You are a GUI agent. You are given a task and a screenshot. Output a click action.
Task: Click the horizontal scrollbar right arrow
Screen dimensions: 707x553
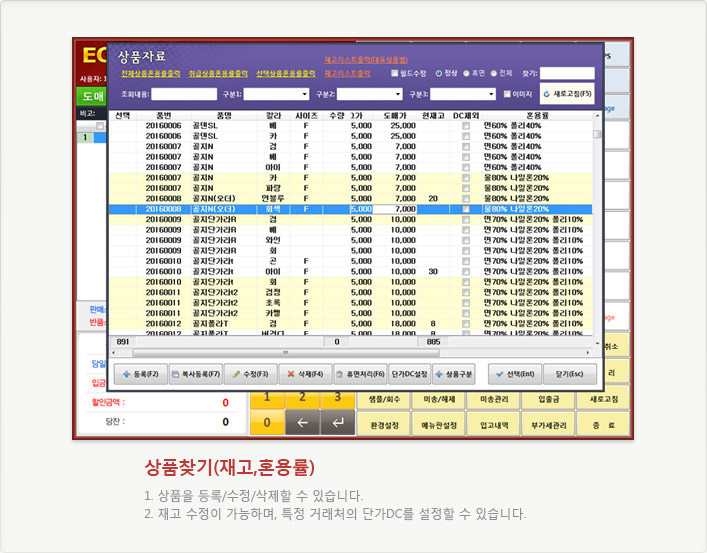588,353
